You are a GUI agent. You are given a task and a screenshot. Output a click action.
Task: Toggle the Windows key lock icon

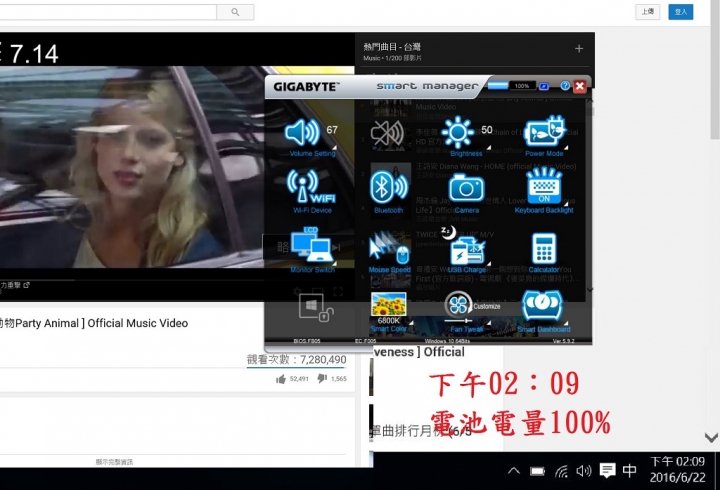coord(316,308)
